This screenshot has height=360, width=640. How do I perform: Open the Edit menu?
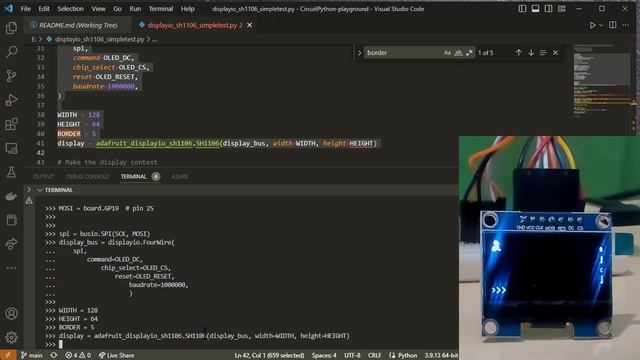pyautogui.click(x=44, y=9)
